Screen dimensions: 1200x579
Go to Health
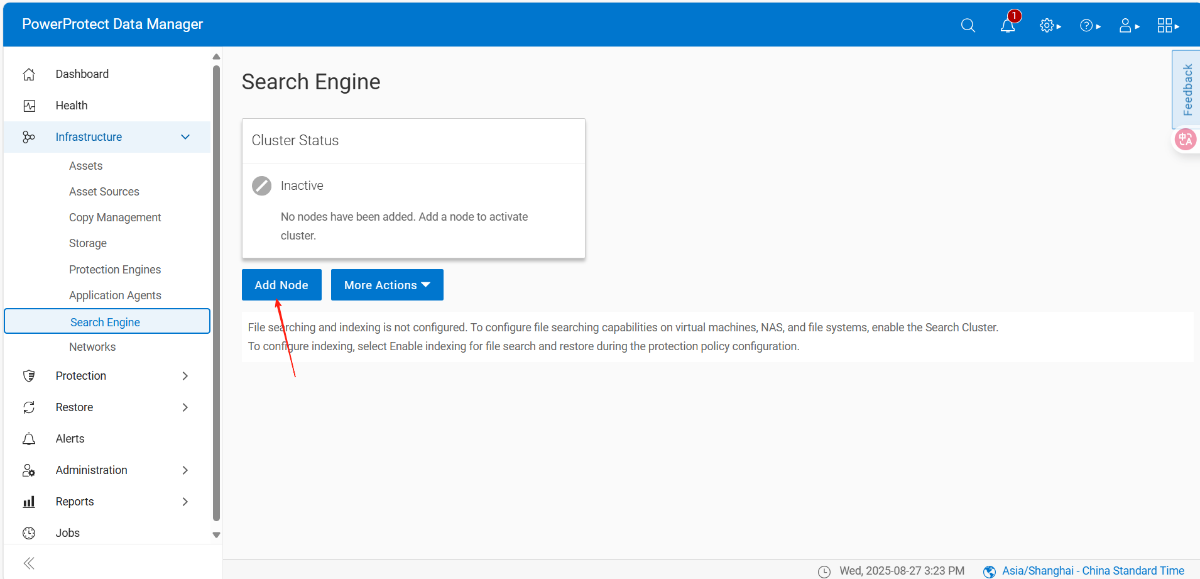point(71,105)
